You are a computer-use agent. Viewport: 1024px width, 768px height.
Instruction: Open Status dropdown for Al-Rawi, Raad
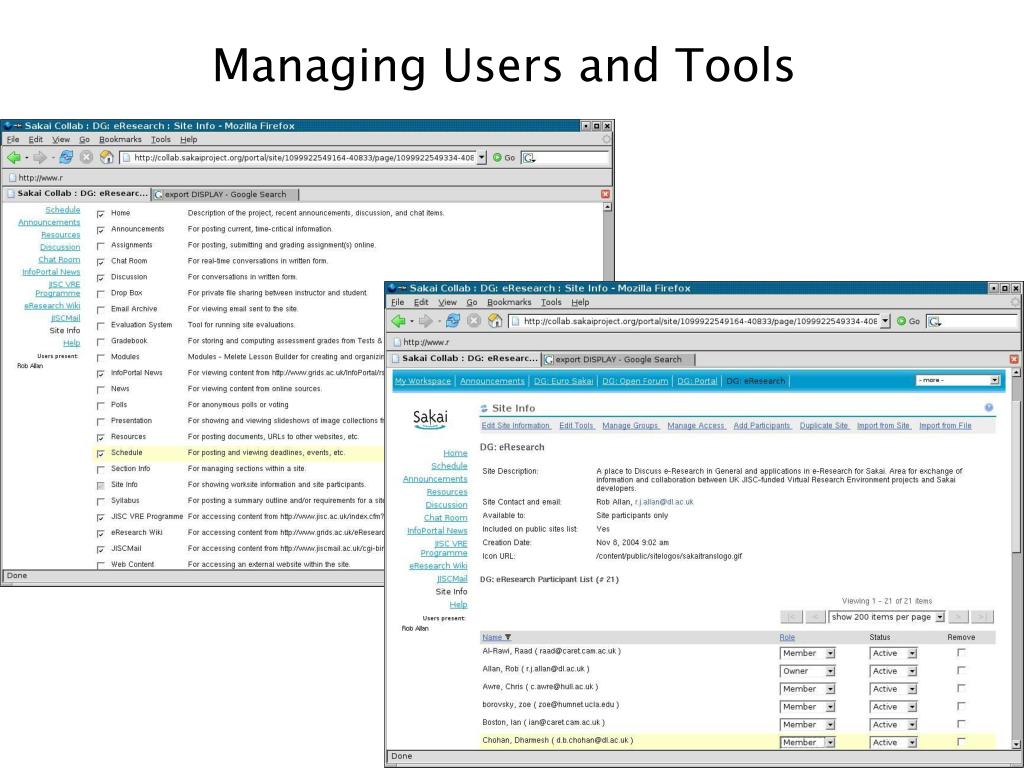point(893,653)
